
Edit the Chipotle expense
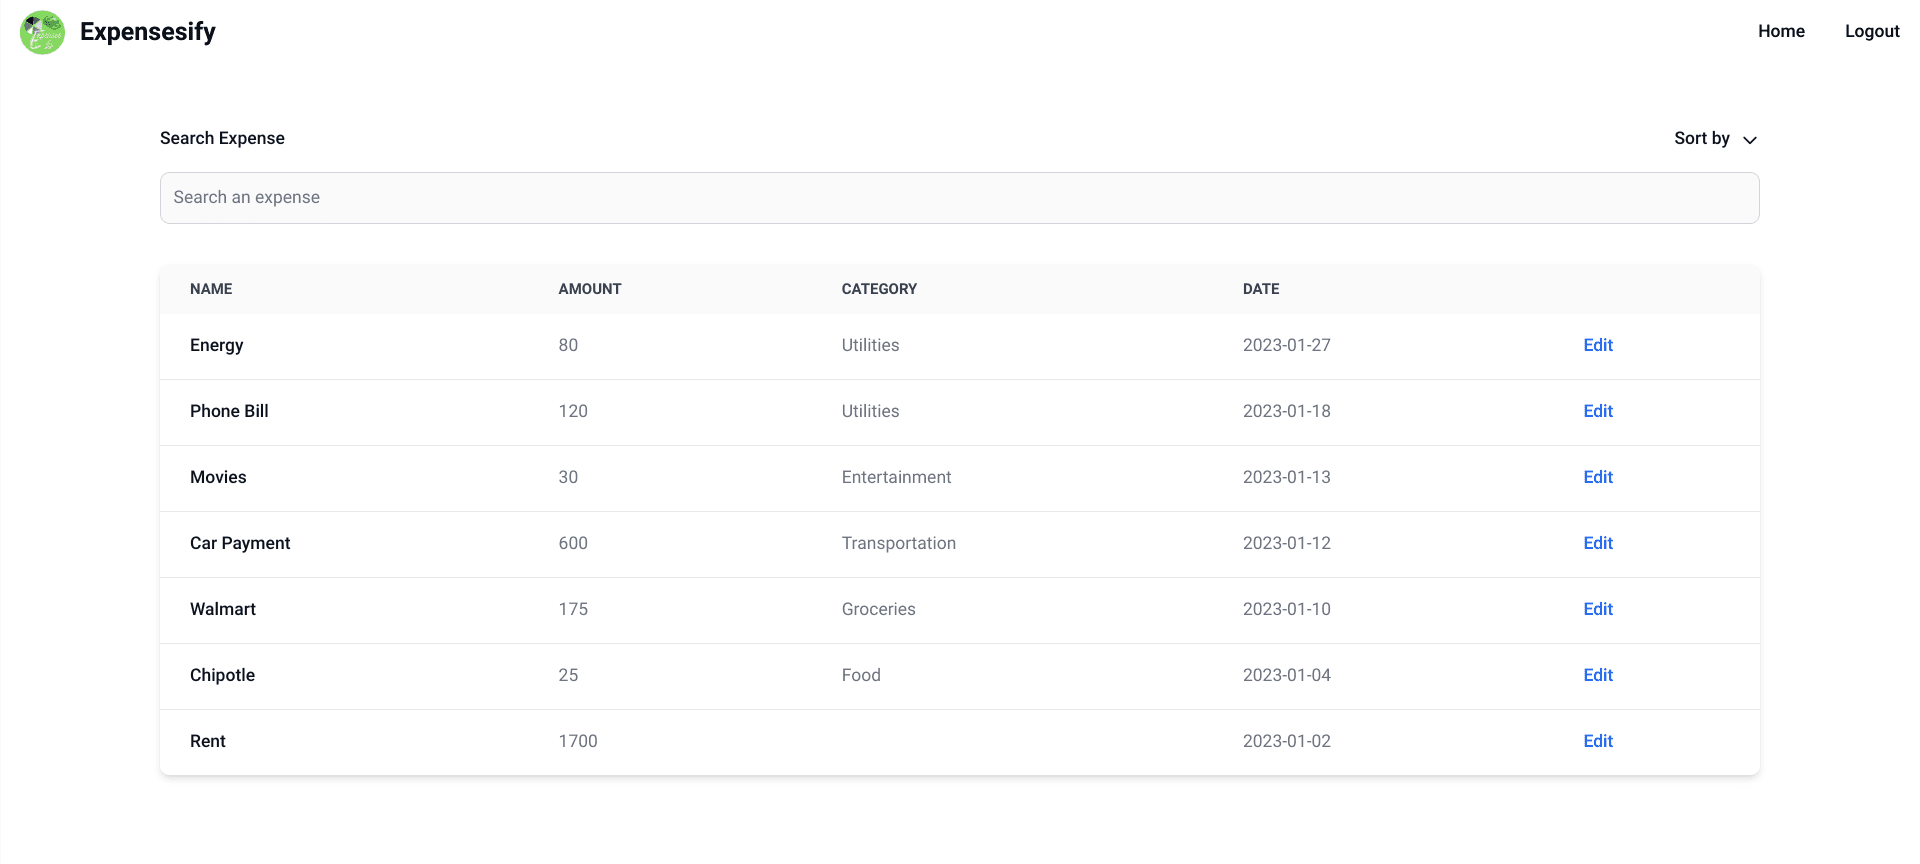1598,675
